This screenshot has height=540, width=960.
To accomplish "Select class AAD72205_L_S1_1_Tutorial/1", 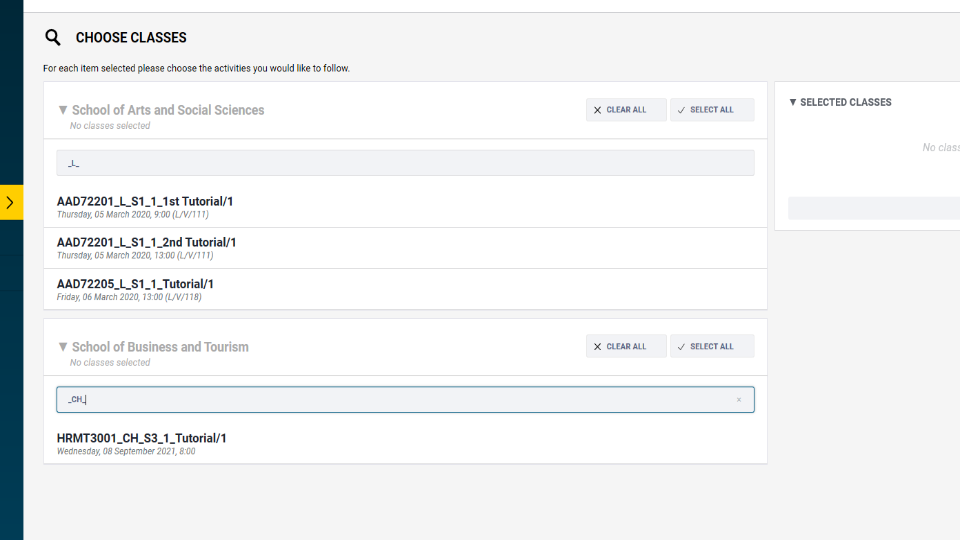I will [405, 289].
